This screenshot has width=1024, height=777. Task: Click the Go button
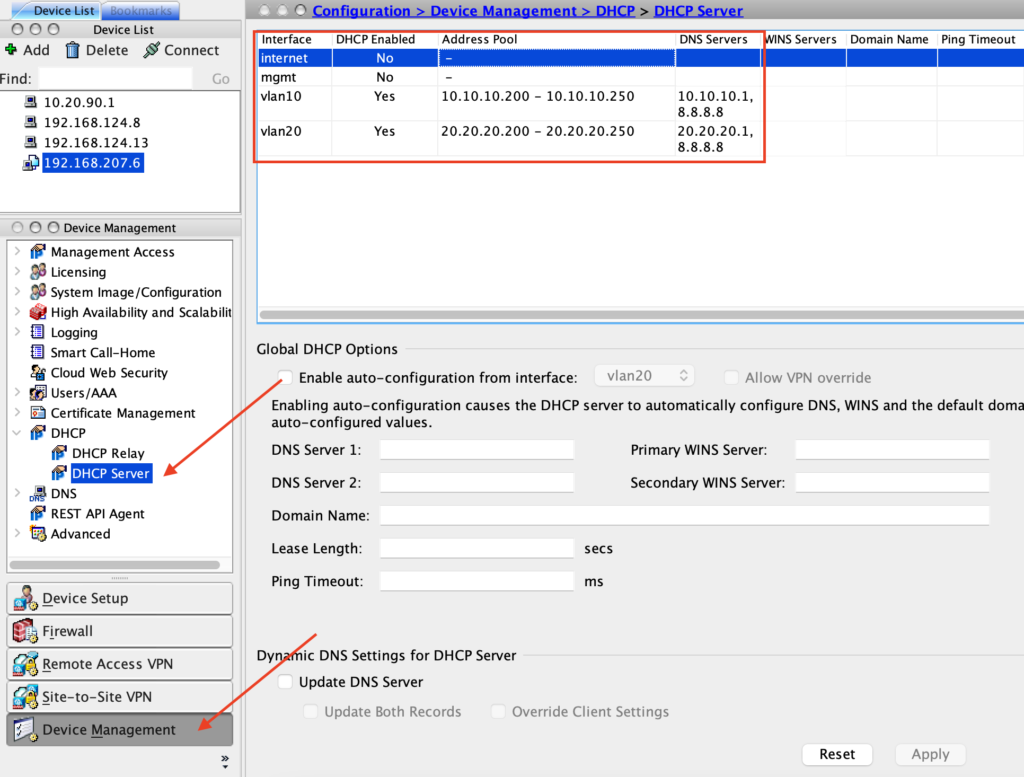220,79
